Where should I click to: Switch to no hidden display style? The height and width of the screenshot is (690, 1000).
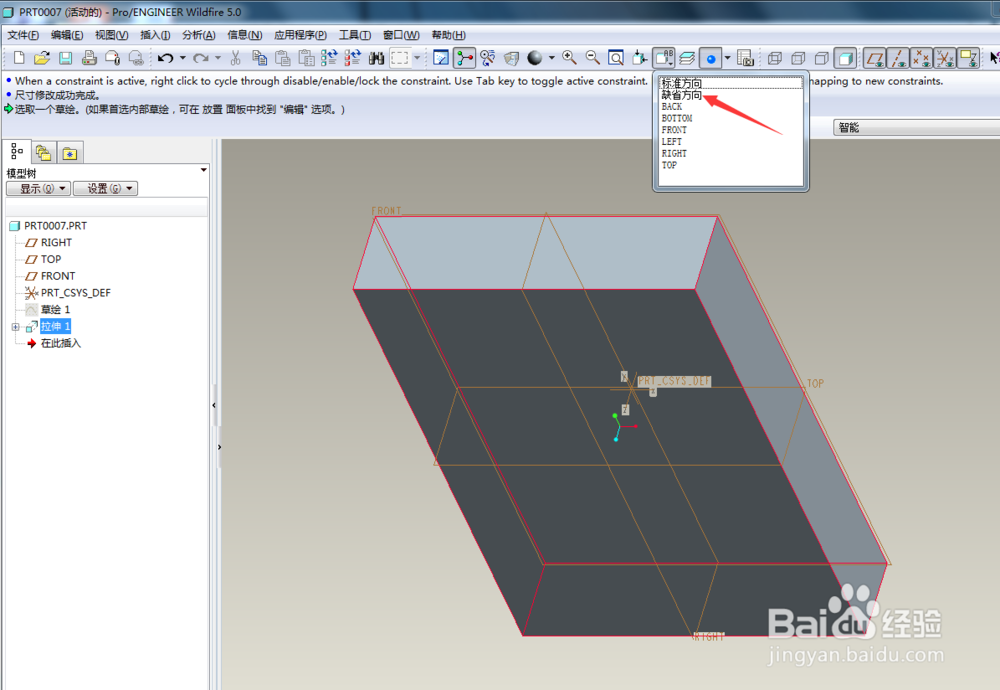(821, 59)
